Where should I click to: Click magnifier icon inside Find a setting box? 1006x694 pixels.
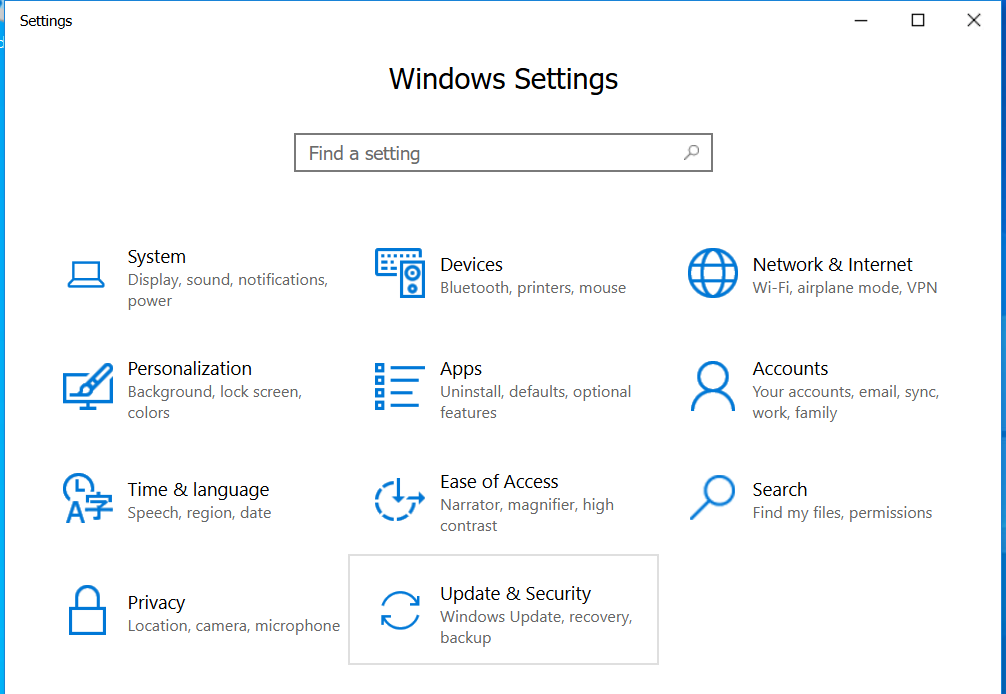[691, 153]
